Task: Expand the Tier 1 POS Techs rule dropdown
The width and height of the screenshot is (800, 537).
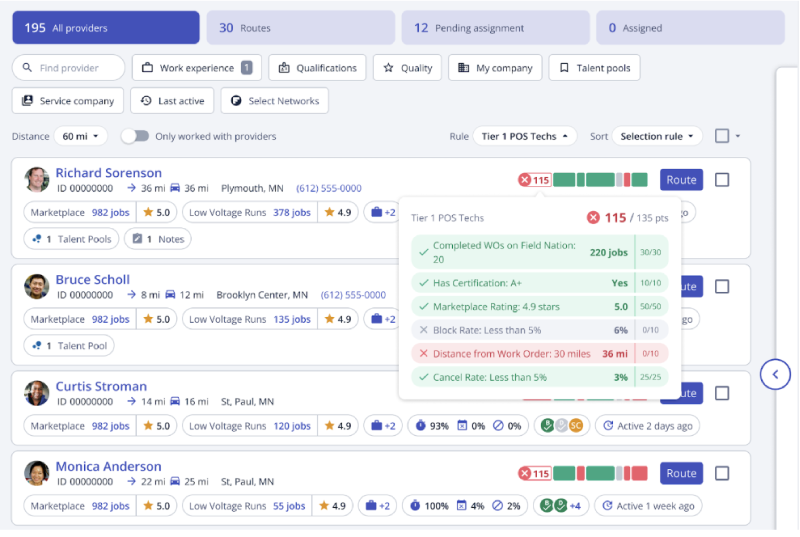Action: pyautogui.click(x=525, y=136)
